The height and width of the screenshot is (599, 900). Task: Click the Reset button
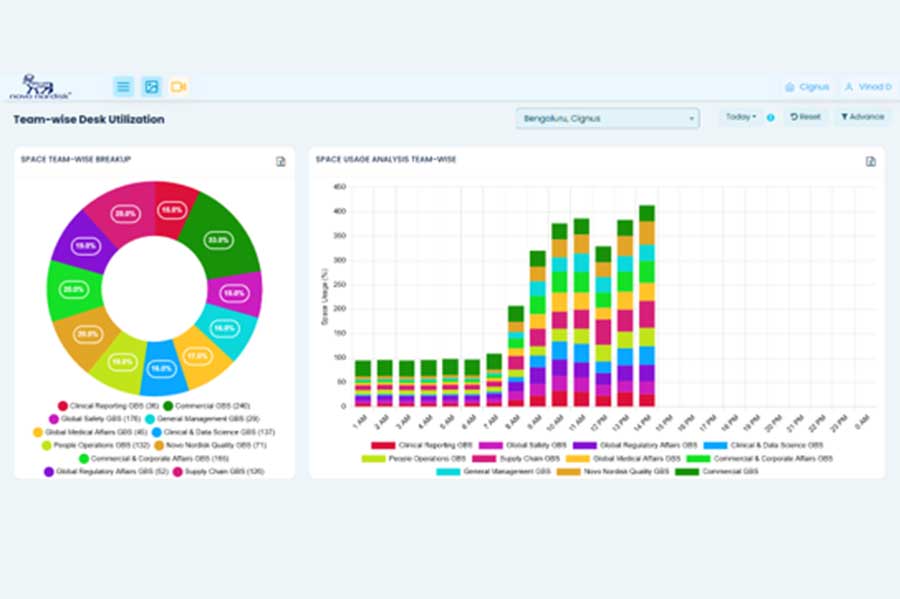click(805, 117)
